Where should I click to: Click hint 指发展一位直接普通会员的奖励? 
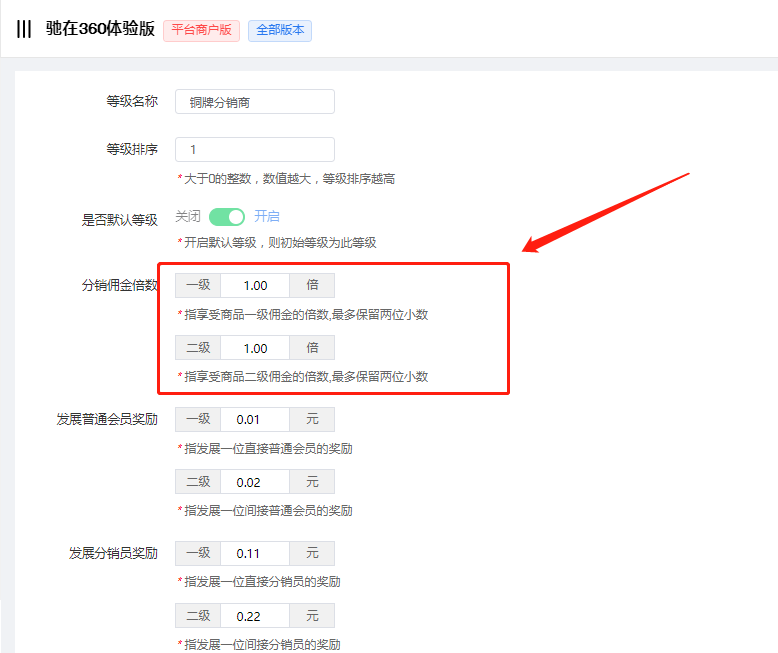click(265, 449)
